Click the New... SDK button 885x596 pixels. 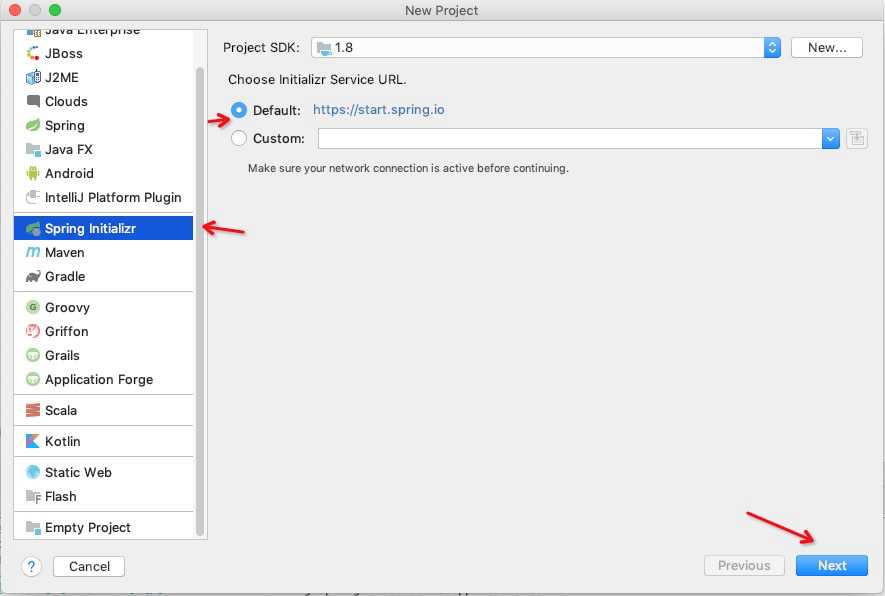[826, 47]
